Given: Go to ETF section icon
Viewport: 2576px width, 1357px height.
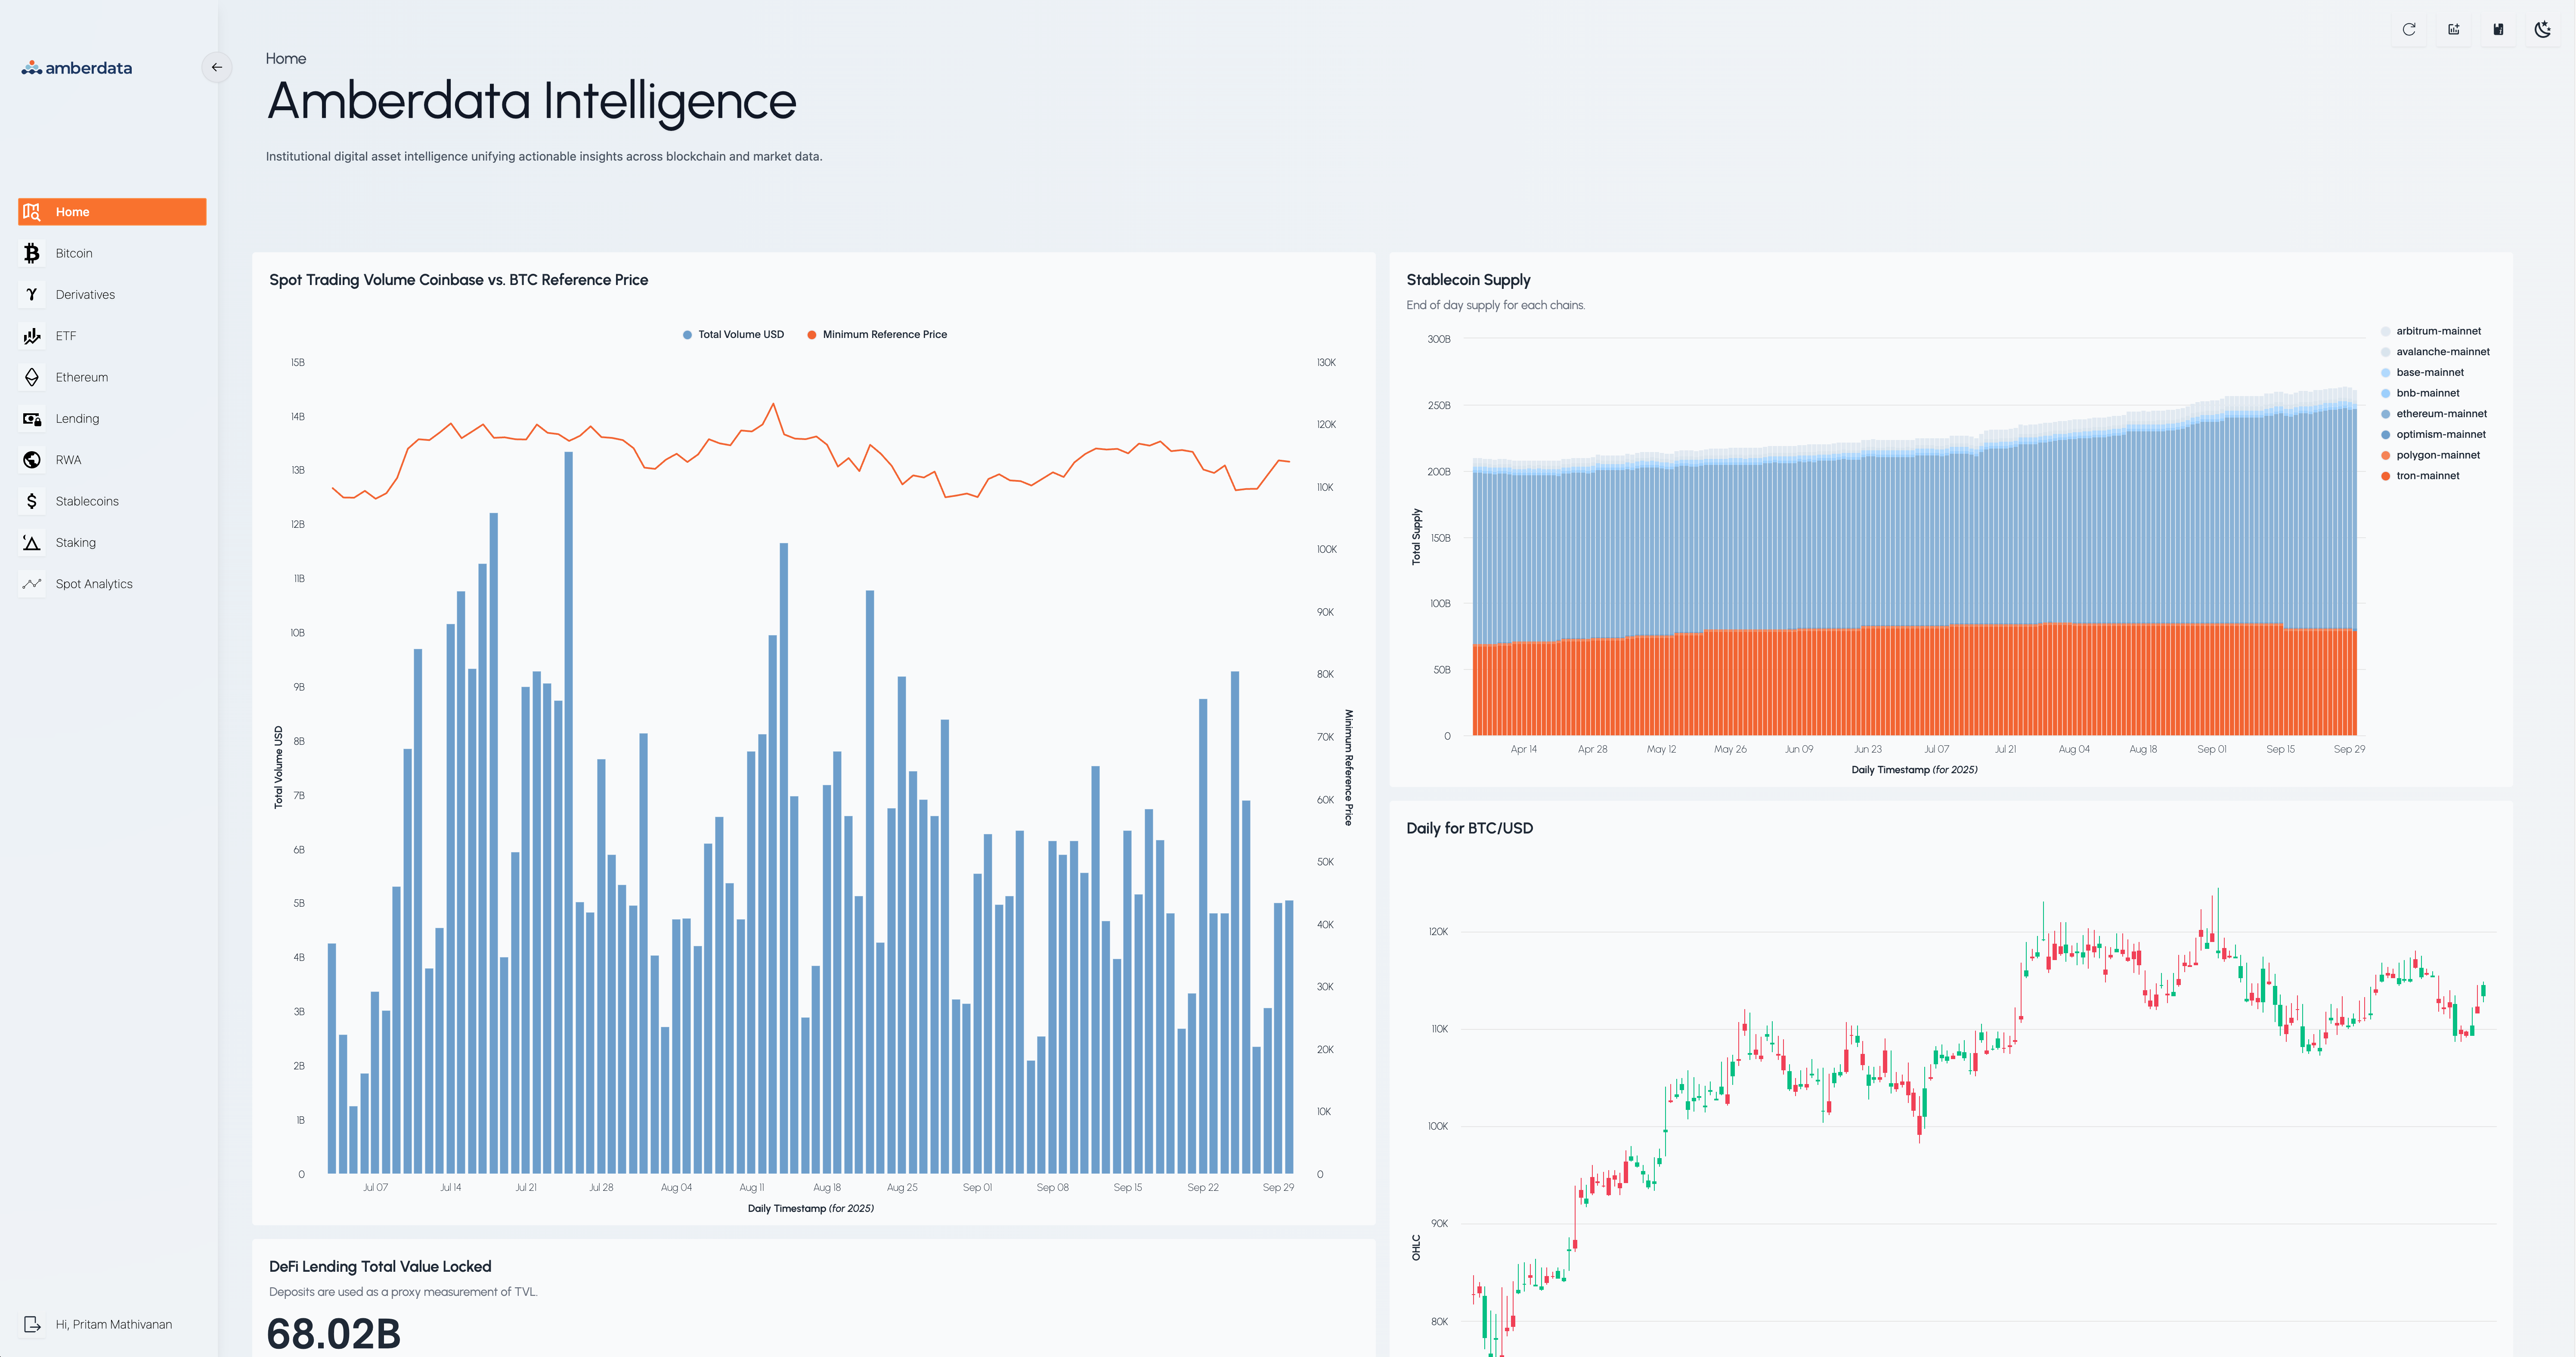Looking at the screenshot, I should pyautogui.click(x=32, y=336).
